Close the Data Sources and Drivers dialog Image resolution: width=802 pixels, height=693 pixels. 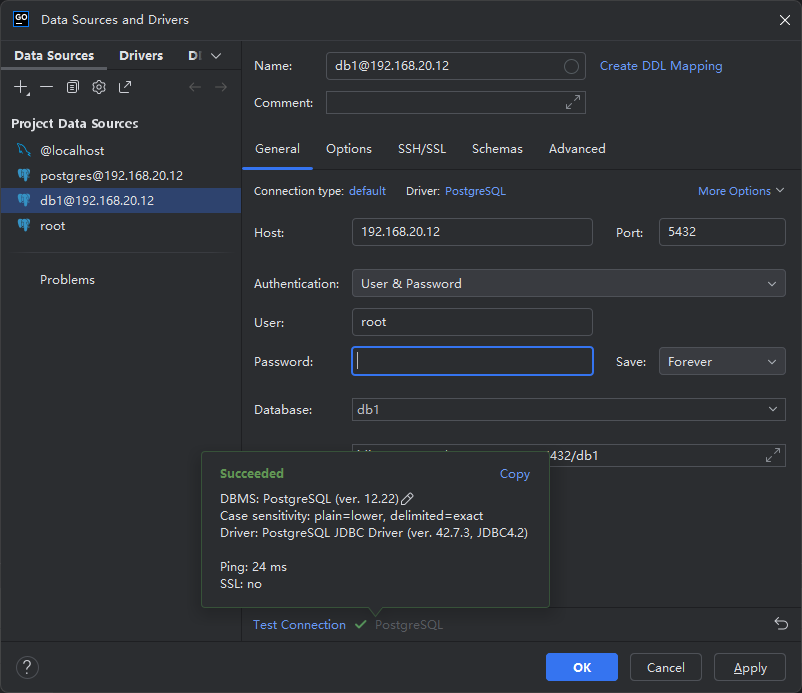click(785, 20)
